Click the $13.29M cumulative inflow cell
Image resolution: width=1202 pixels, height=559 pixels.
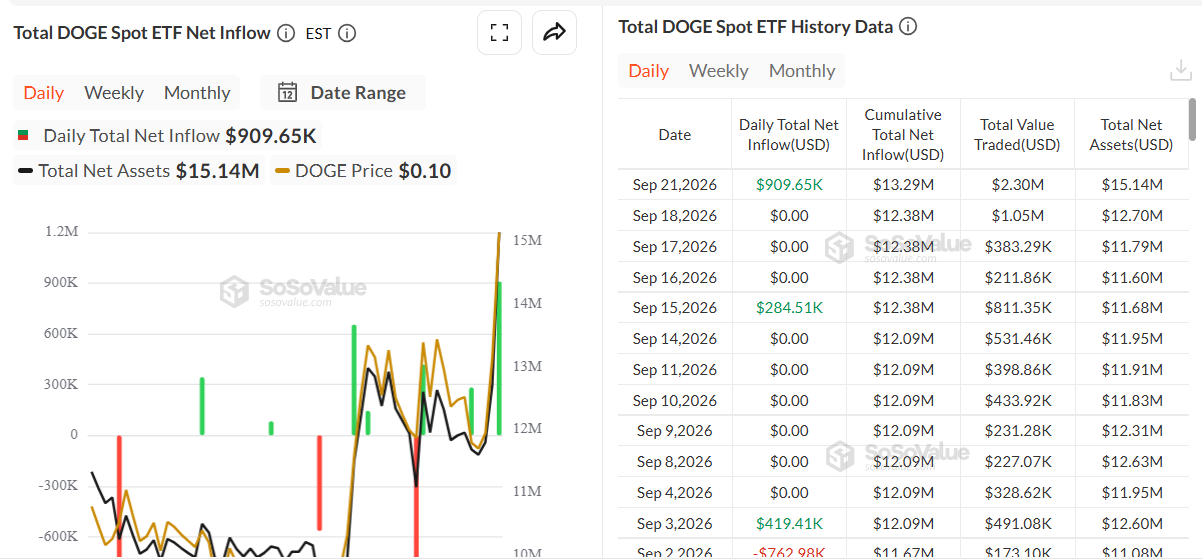(903, 185)
